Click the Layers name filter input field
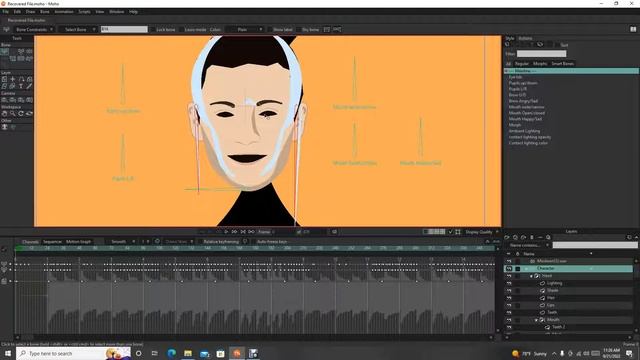 (595, 245)
